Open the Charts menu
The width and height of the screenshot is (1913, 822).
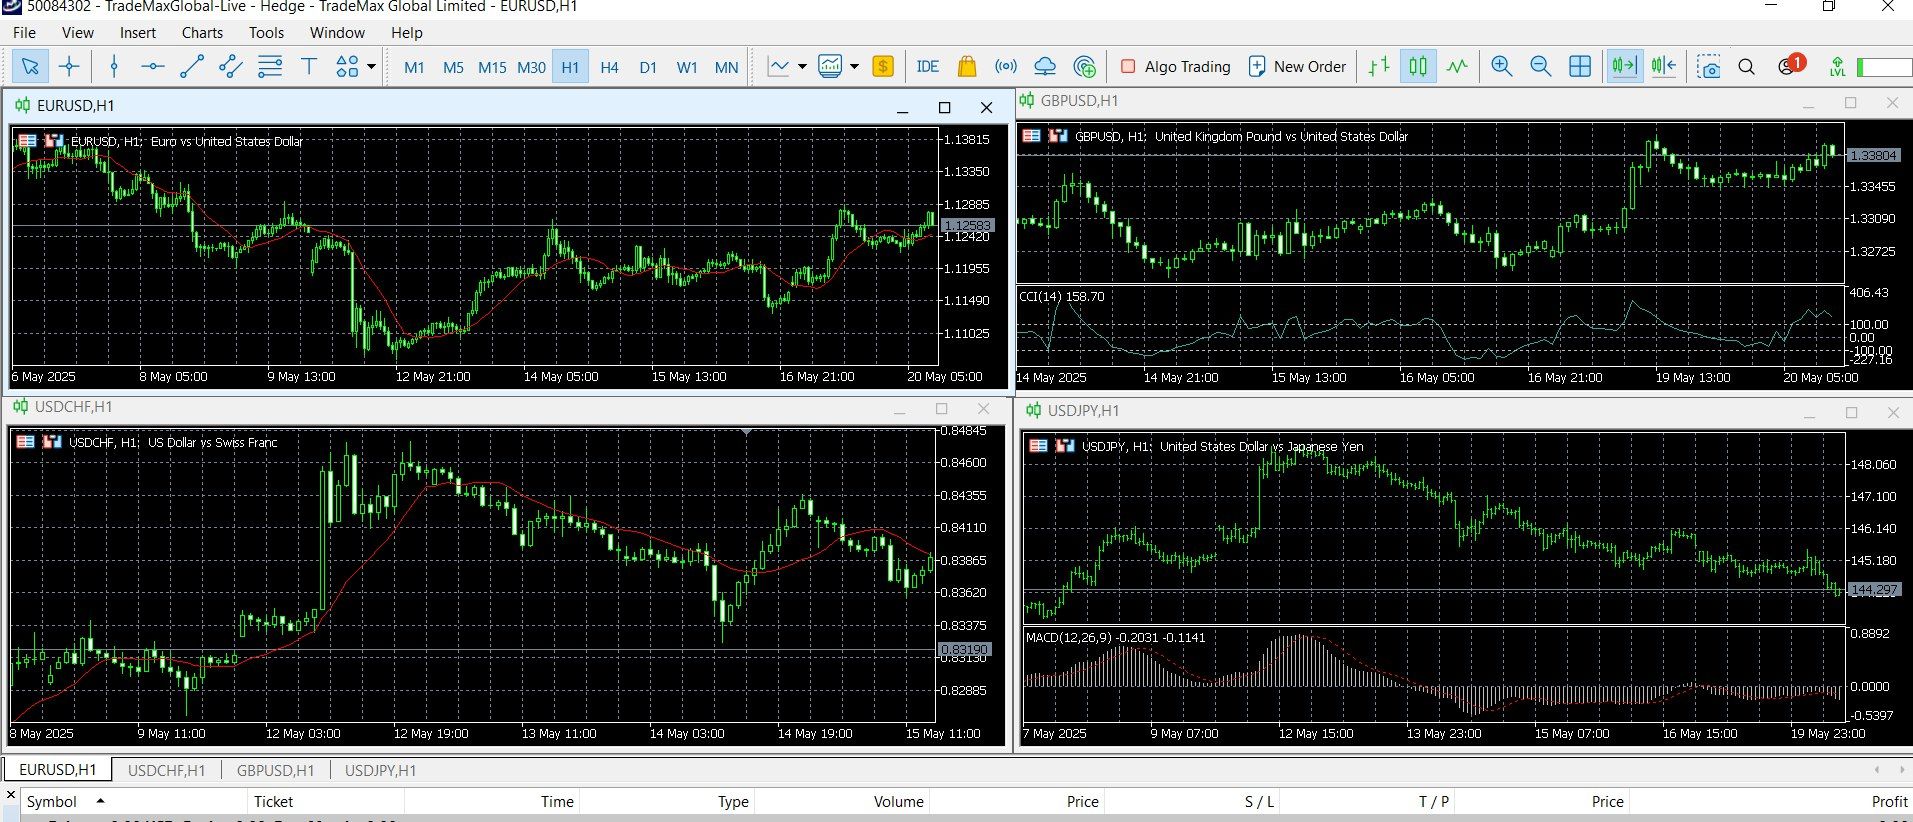tap(202, 32)
